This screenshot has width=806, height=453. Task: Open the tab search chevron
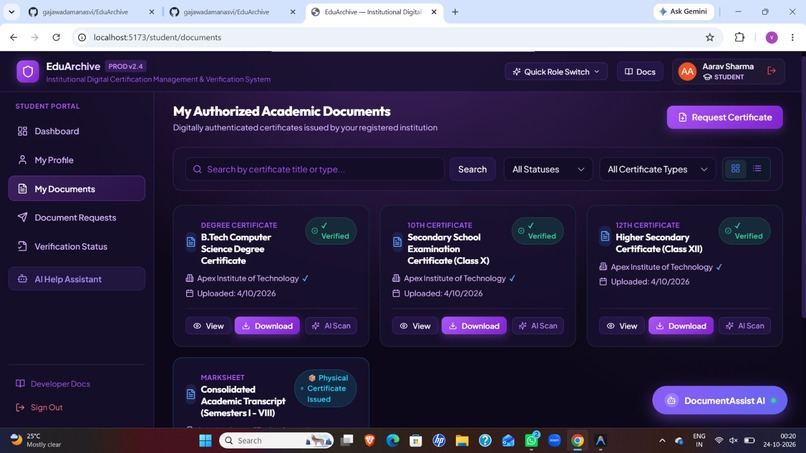click(x=11, y=11)
